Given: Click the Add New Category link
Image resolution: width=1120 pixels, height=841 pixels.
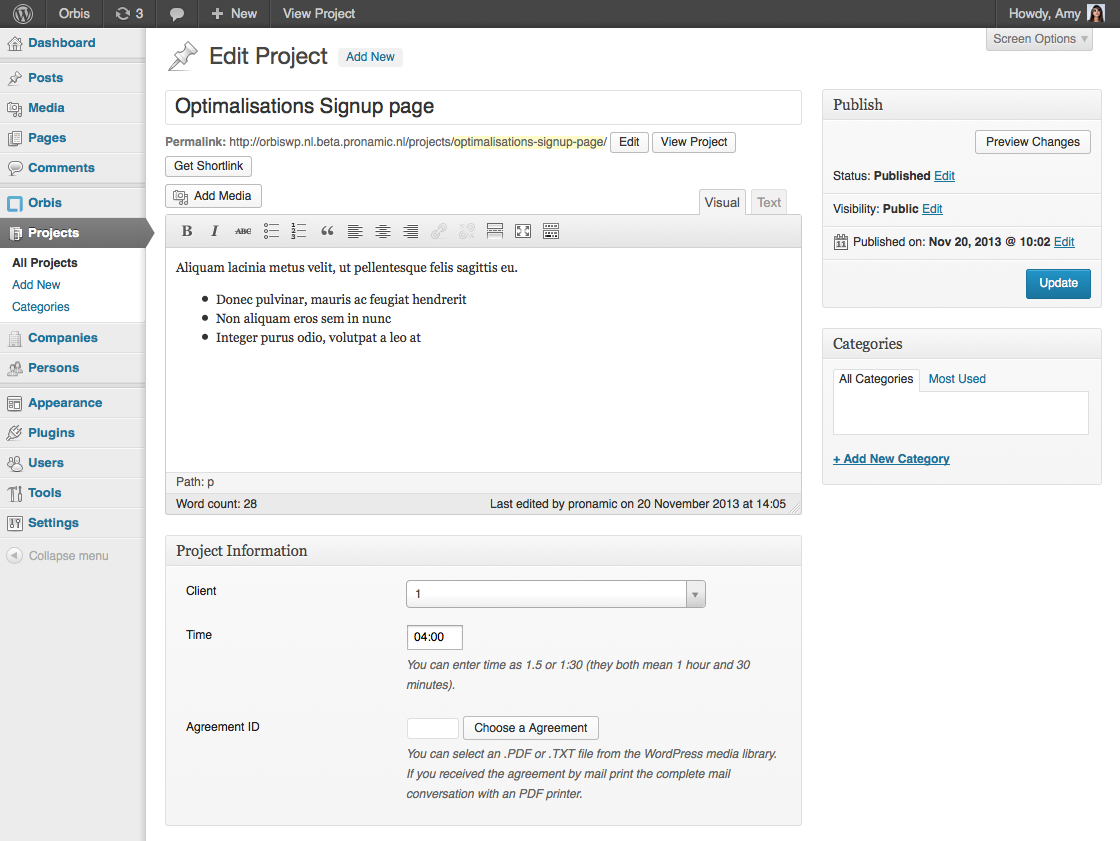Looking at the screenshot, I should pyautogui.click(x=891, y=459).
